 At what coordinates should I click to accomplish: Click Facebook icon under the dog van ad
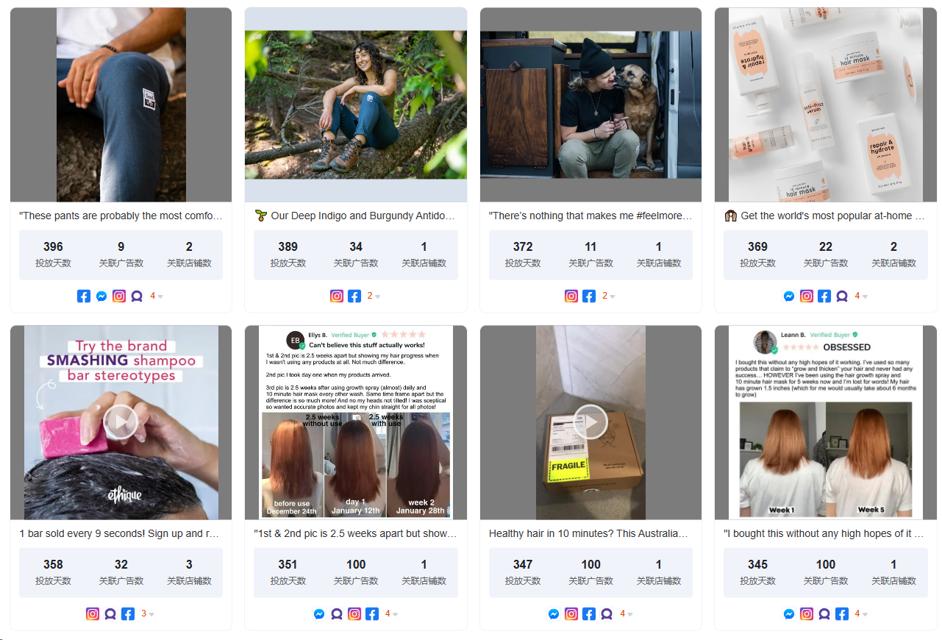pos(589,296)
